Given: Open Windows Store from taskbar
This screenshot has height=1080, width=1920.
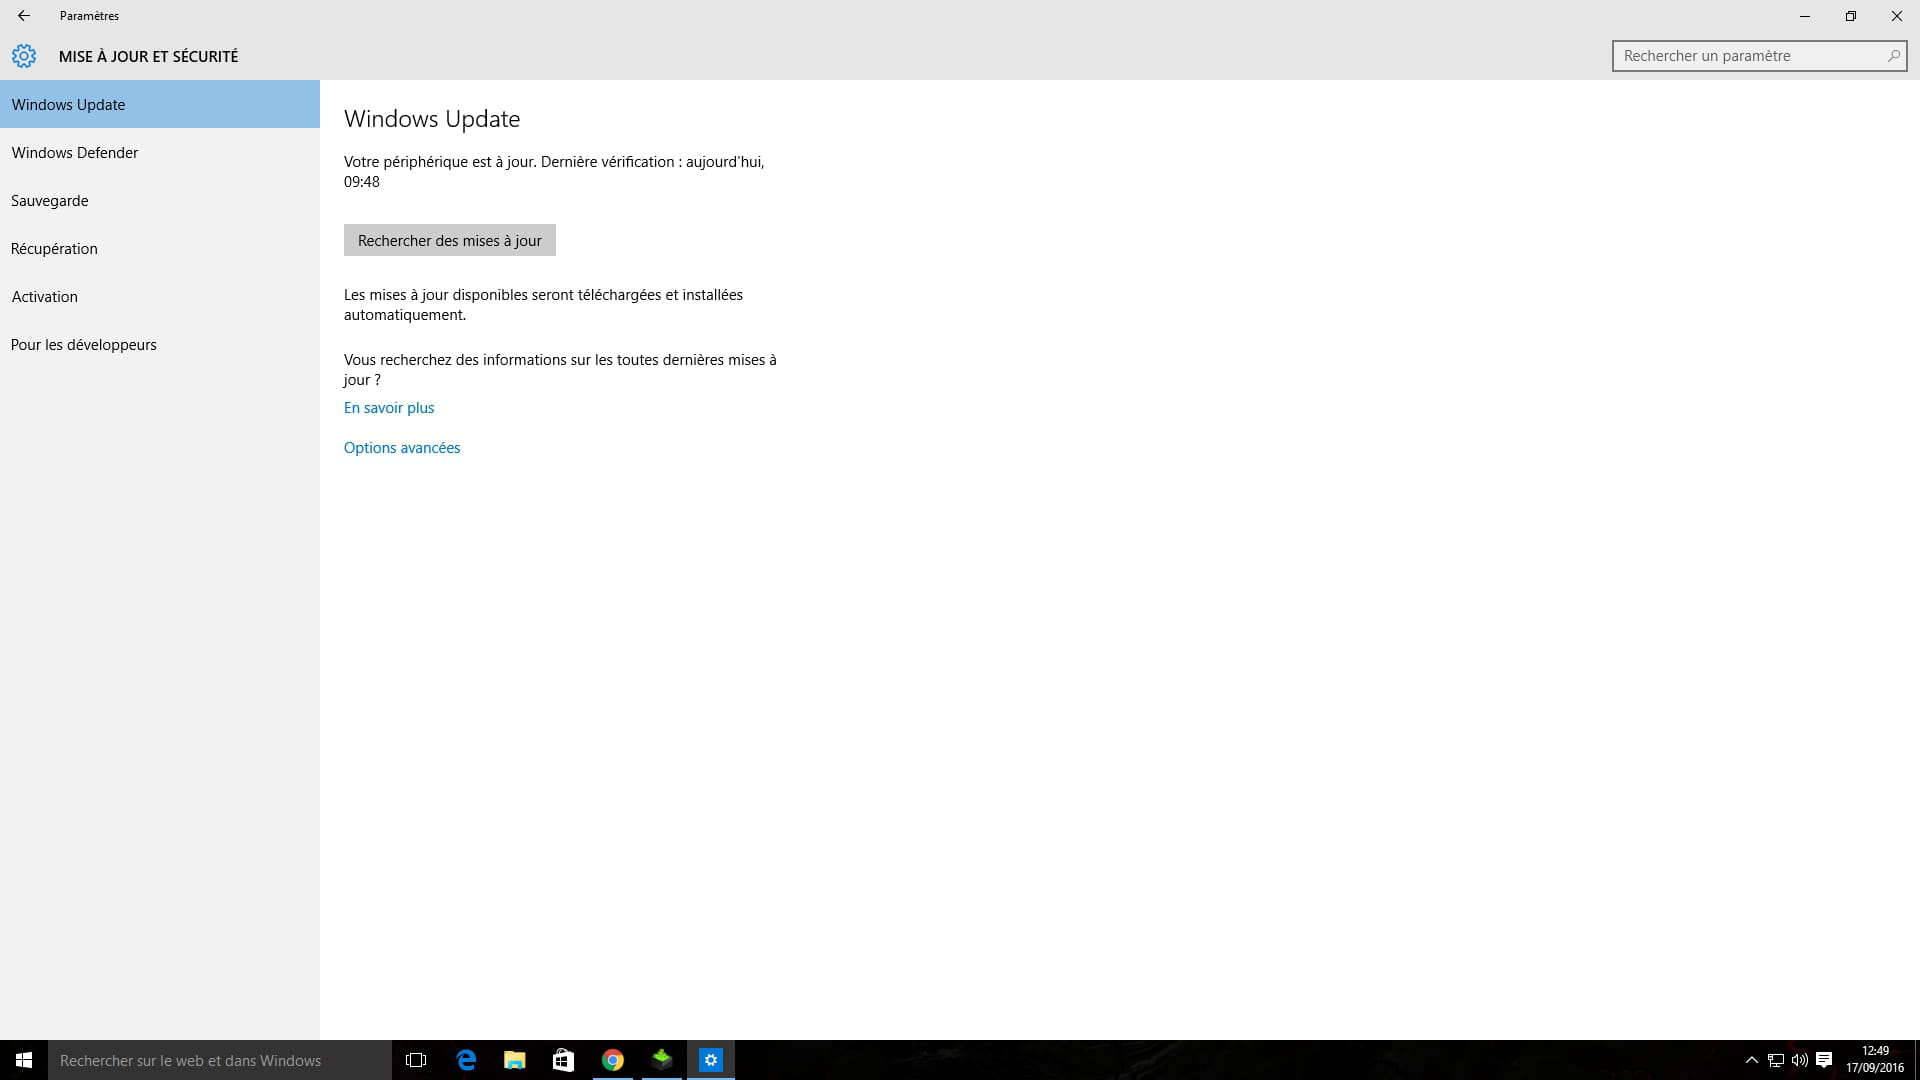Looking at the screenshot, I should pyautogui.click(x=564, y=1060).
